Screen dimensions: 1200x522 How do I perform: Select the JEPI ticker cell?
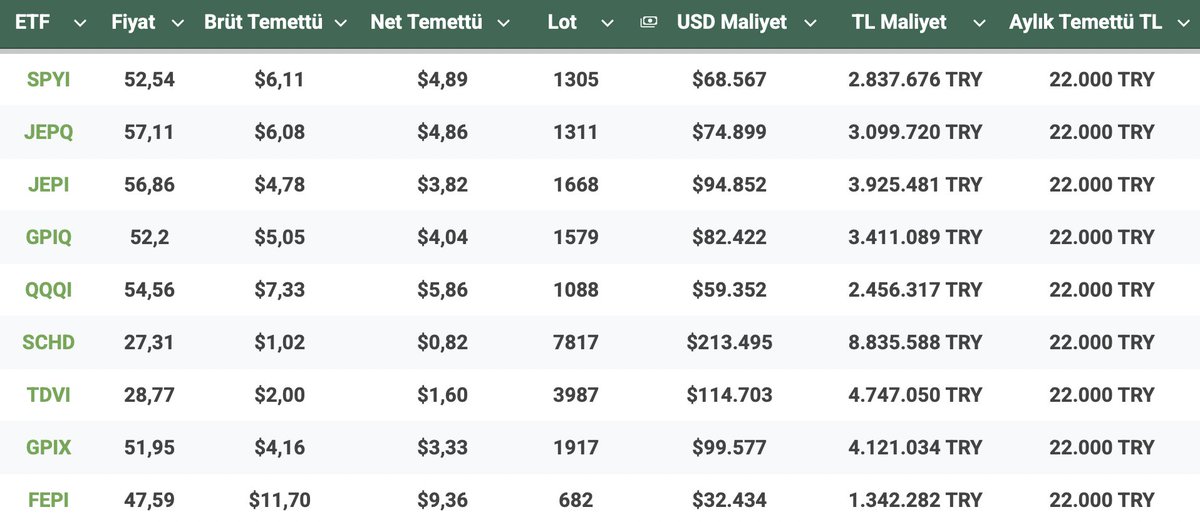point(48,184)
